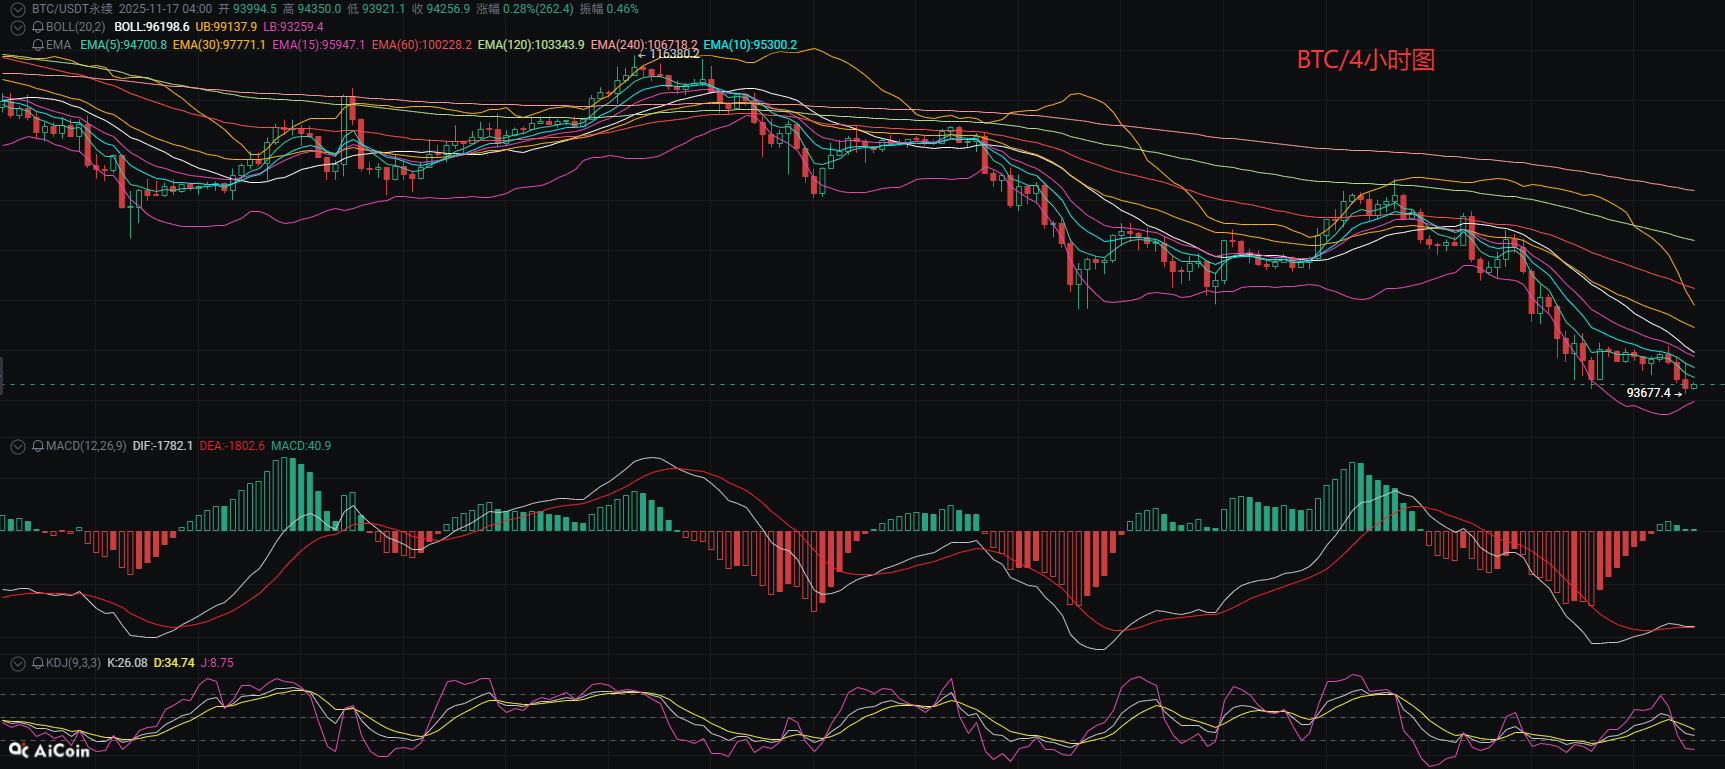Click the cyan EMA(10) legend entry
The image size is (1725, 769).
750,45
